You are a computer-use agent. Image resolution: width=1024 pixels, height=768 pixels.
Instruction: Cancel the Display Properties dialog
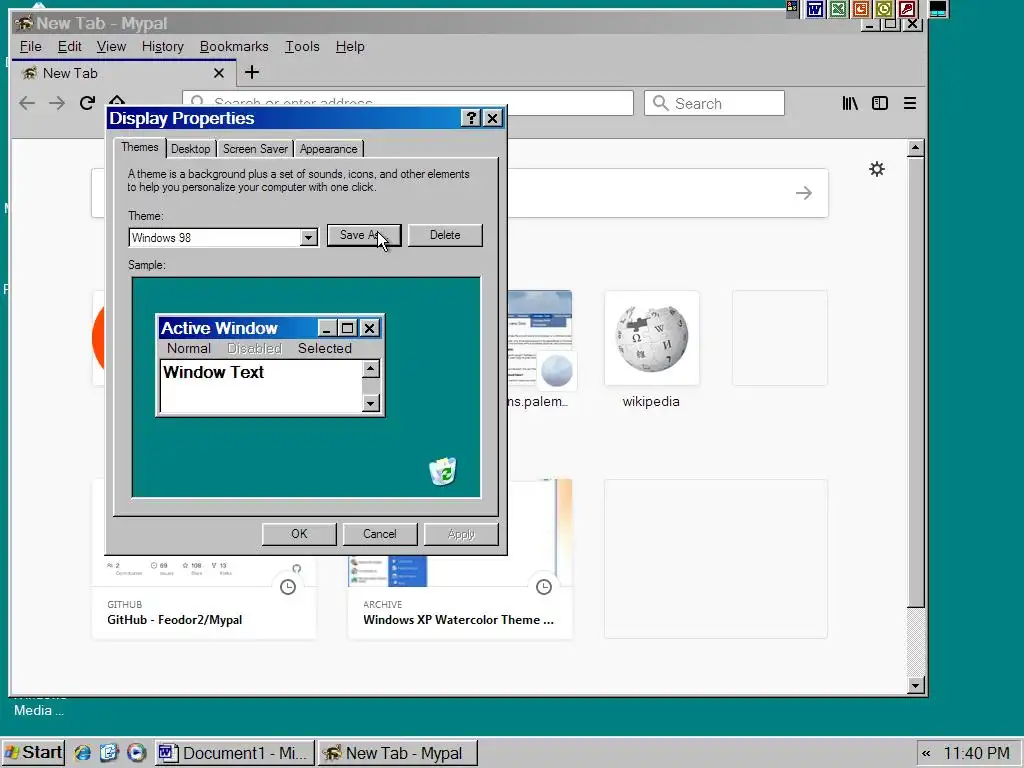point(379,534)
